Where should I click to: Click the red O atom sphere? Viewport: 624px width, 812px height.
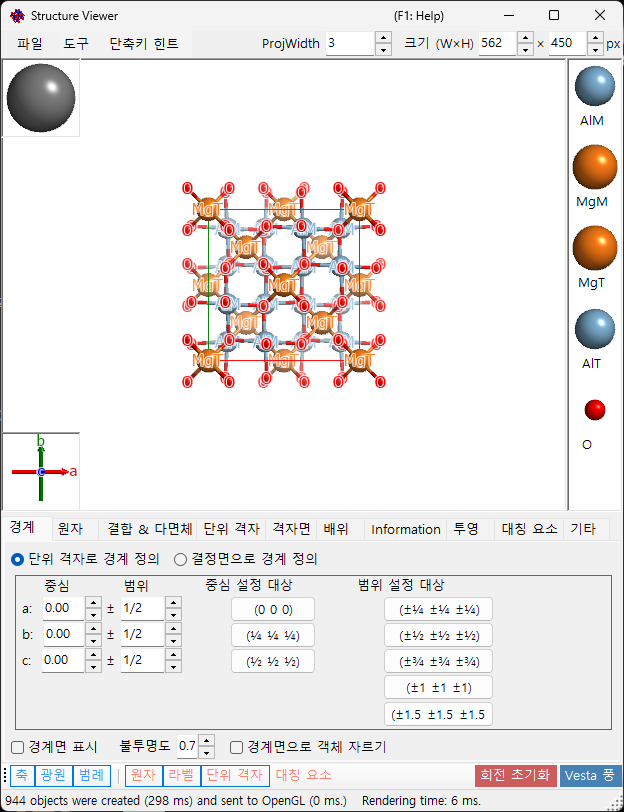(594, 410)
